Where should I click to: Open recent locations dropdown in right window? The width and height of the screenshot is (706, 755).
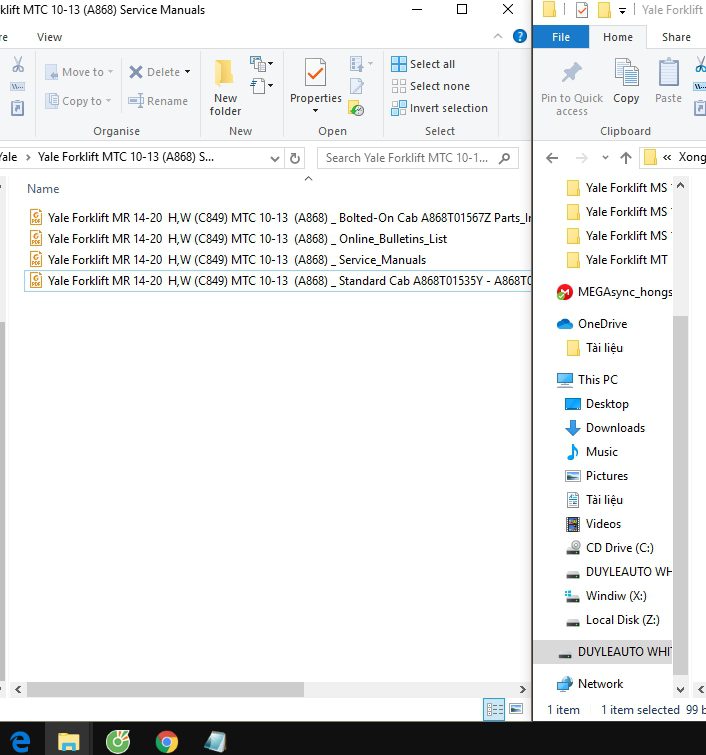pyautogui.click(x=605, y=157)
